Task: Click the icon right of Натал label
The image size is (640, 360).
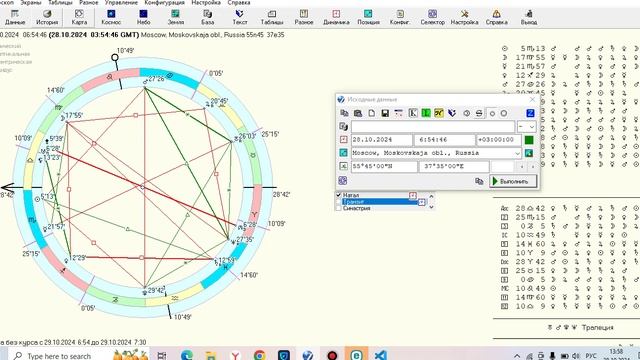Action: click(413, 196)
